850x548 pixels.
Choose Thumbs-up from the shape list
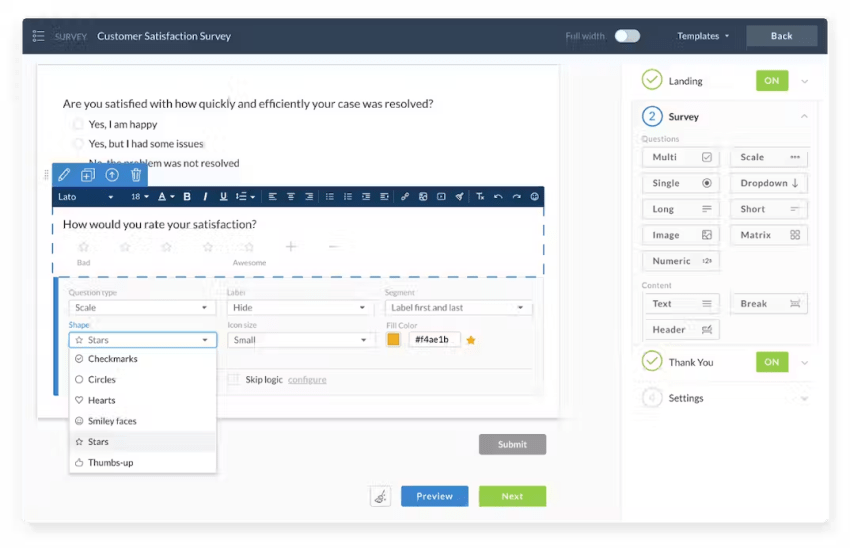tap(143, 463)
